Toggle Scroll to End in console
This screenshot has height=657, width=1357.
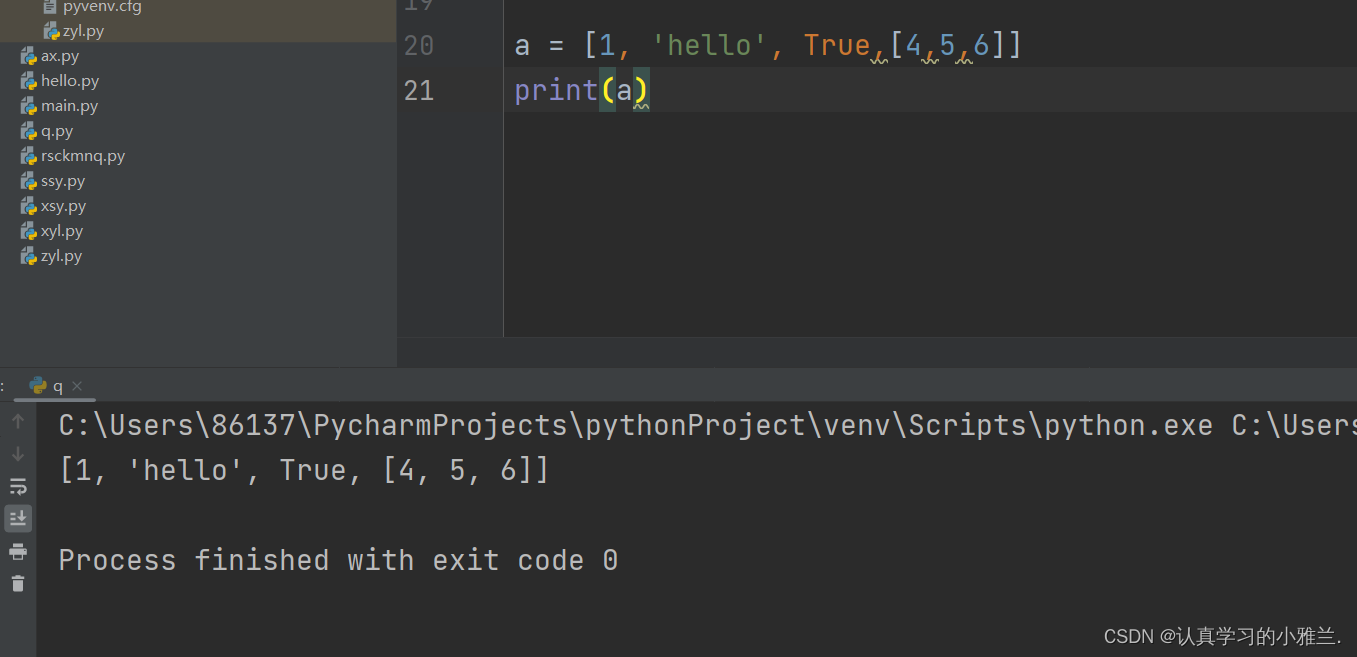click(18, 518)
